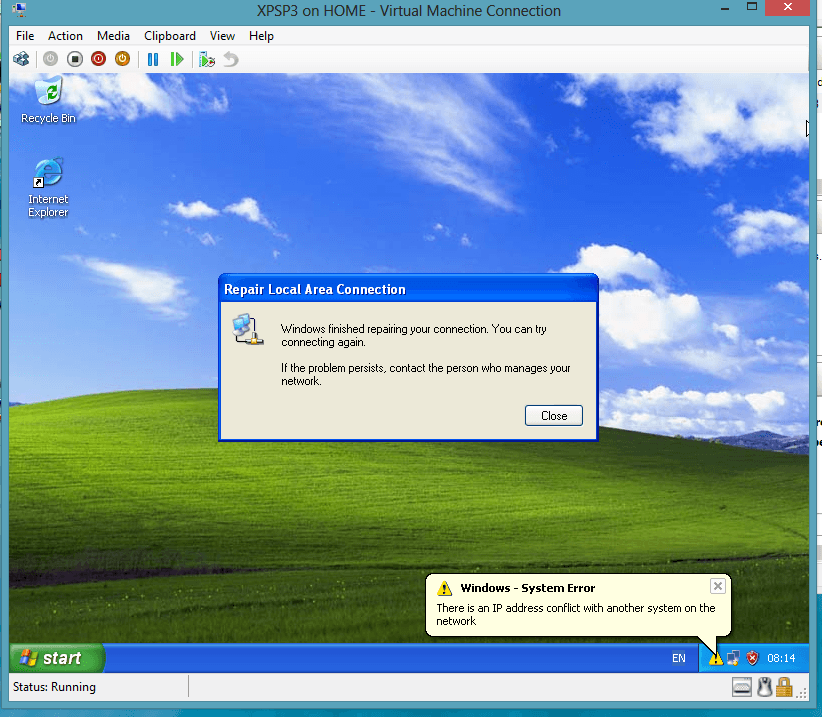Screen dimensions: 822x717
Task: Dismiss the System Error balloon notification
Action: tap(718, 586)
